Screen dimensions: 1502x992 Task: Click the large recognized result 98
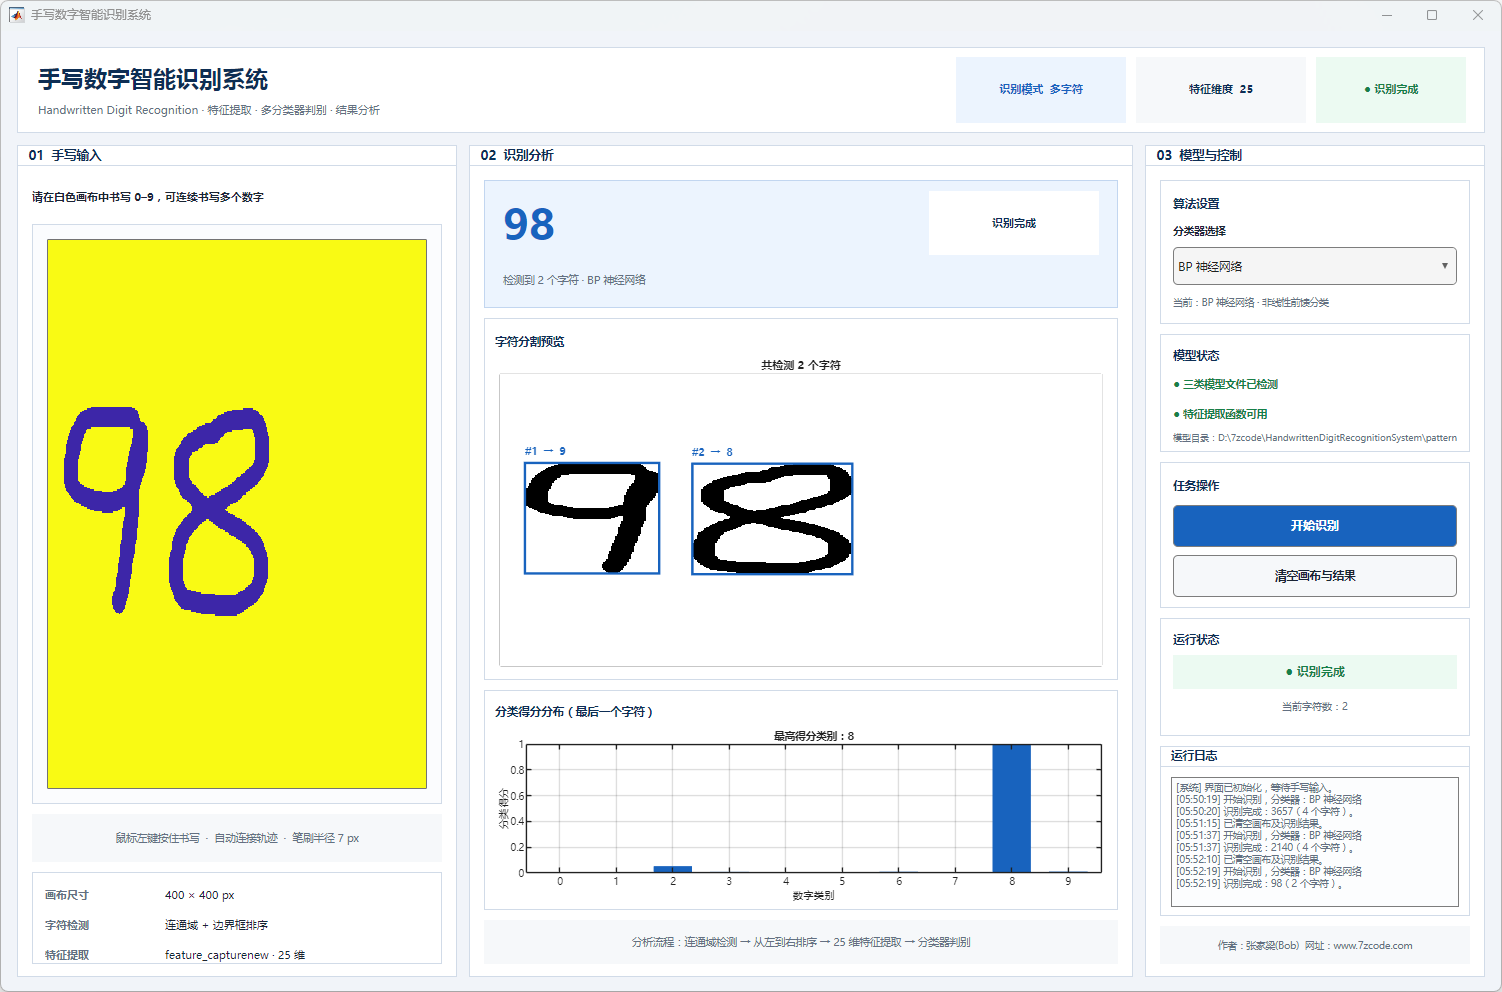pyautogui.click(x=529, y=224)
